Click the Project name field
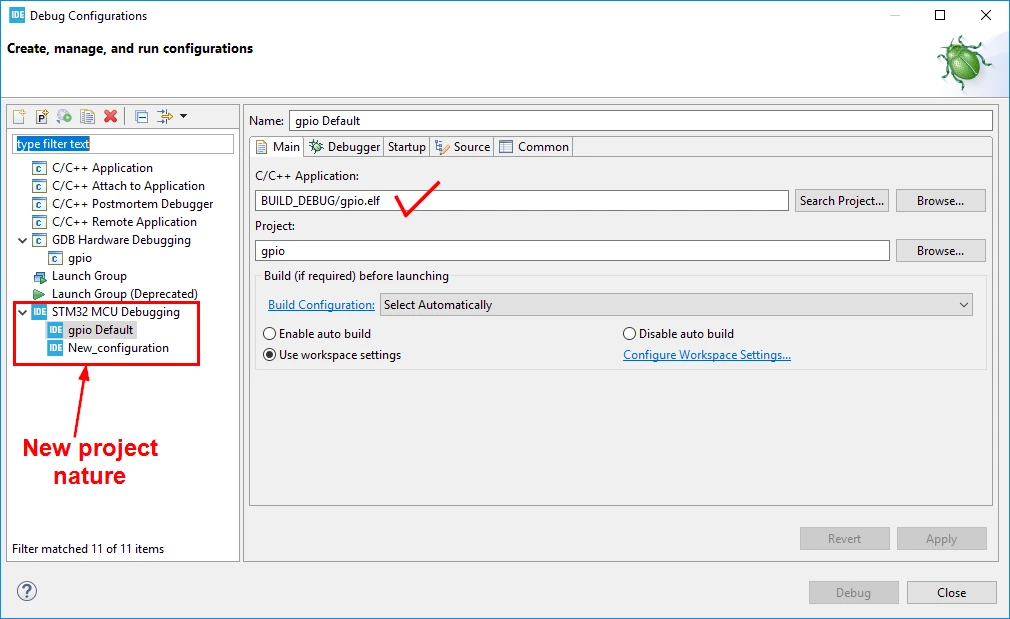The height and width of the screenshot is (619, 1010). pos(572,251)
